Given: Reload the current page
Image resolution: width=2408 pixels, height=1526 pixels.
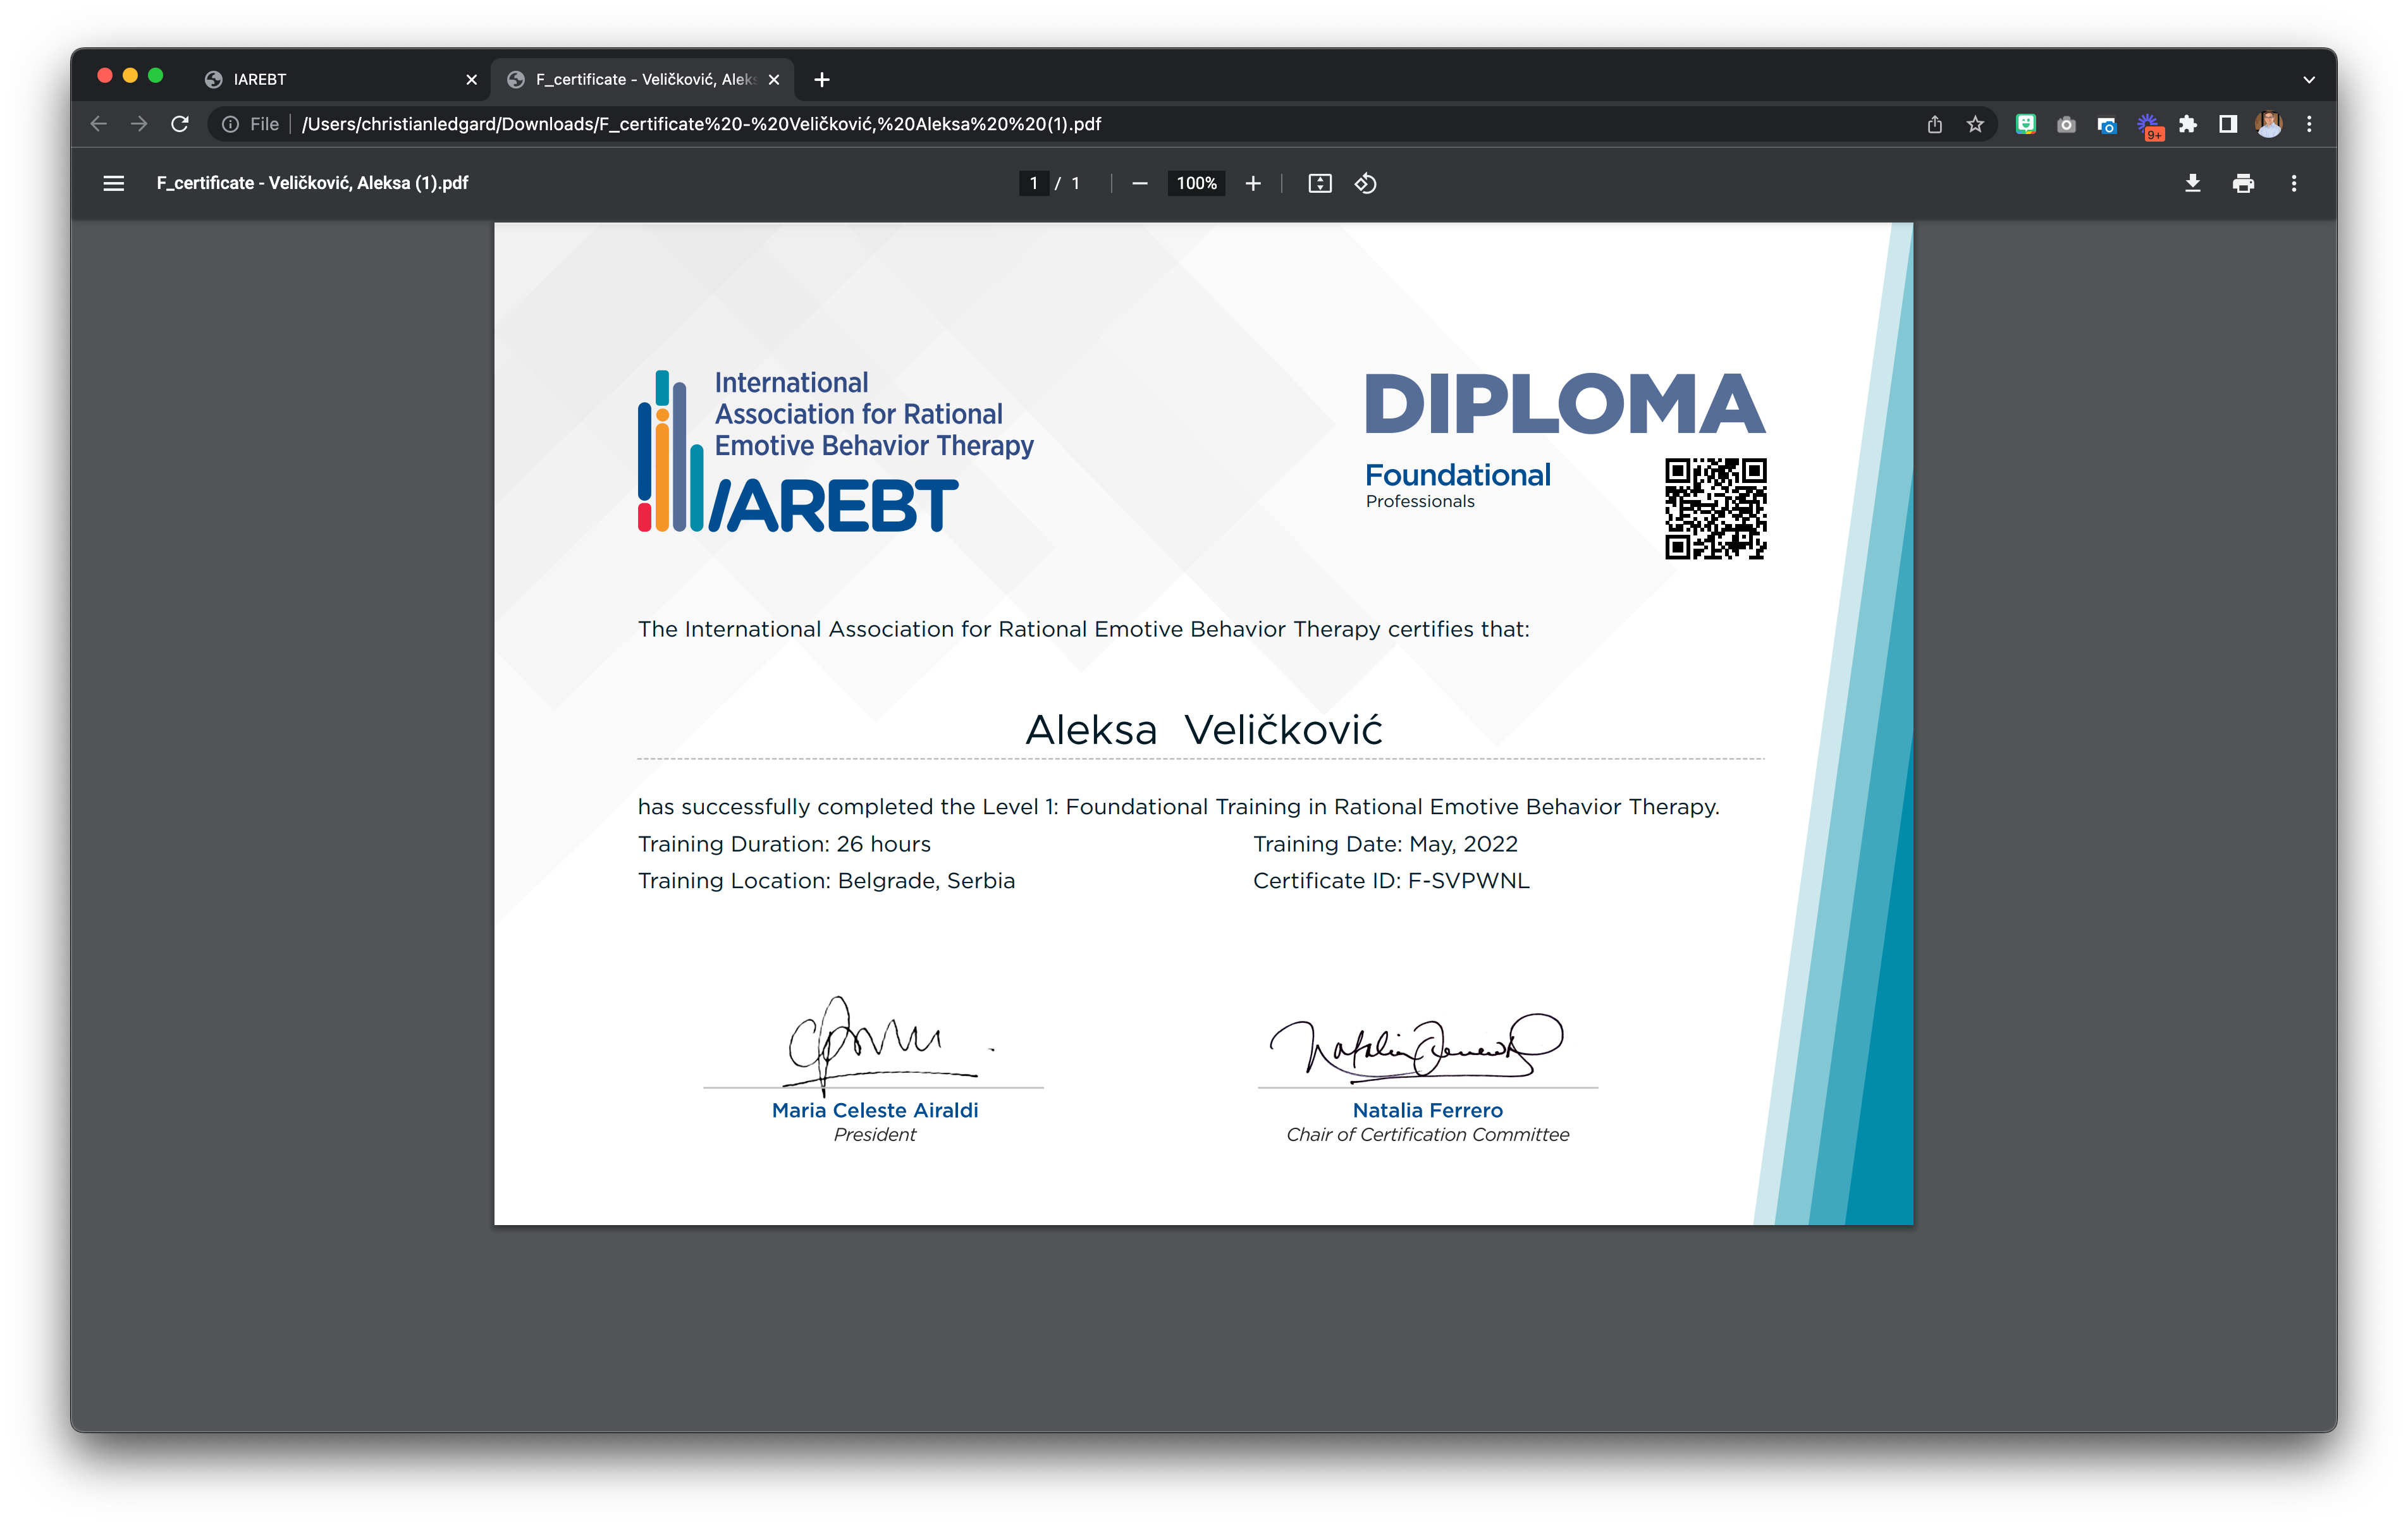Looking at the screenshot, I should coord(180,124).
